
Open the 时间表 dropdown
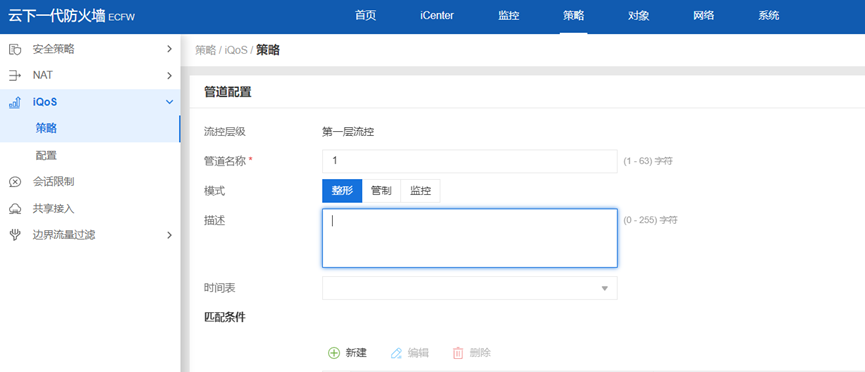469,288
